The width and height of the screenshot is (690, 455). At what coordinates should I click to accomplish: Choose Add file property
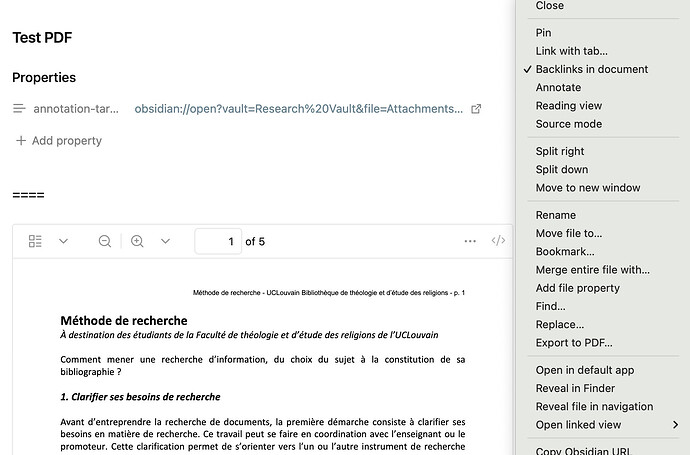(x=578, y=288)
